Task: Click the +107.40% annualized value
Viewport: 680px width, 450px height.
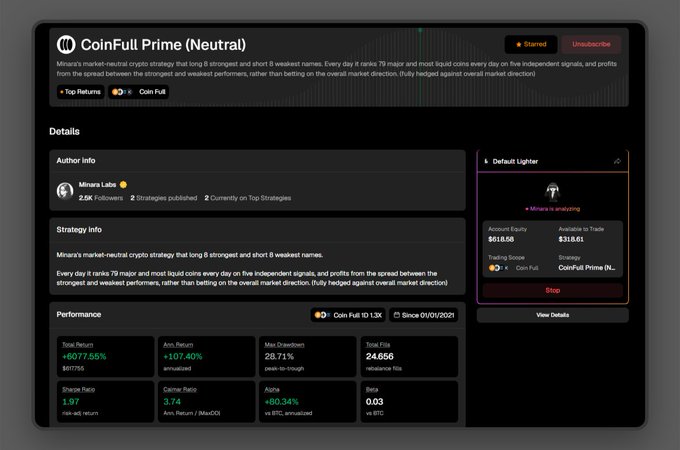Action: [183, 356]
